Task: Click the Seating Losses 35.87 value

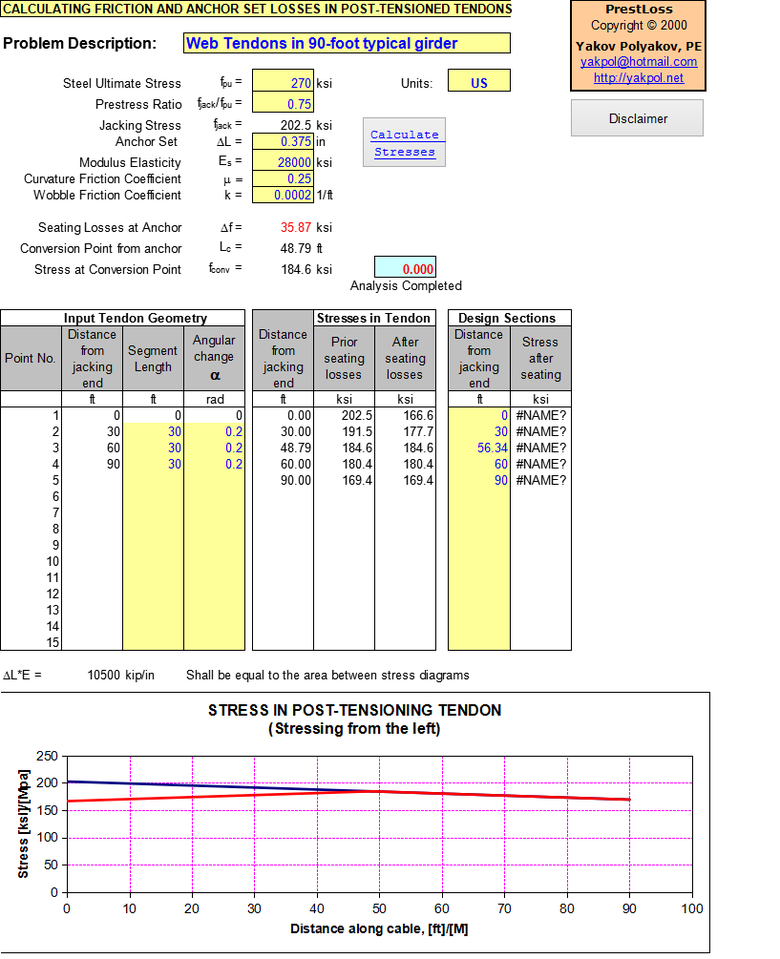Action: (x=296, y=228)
